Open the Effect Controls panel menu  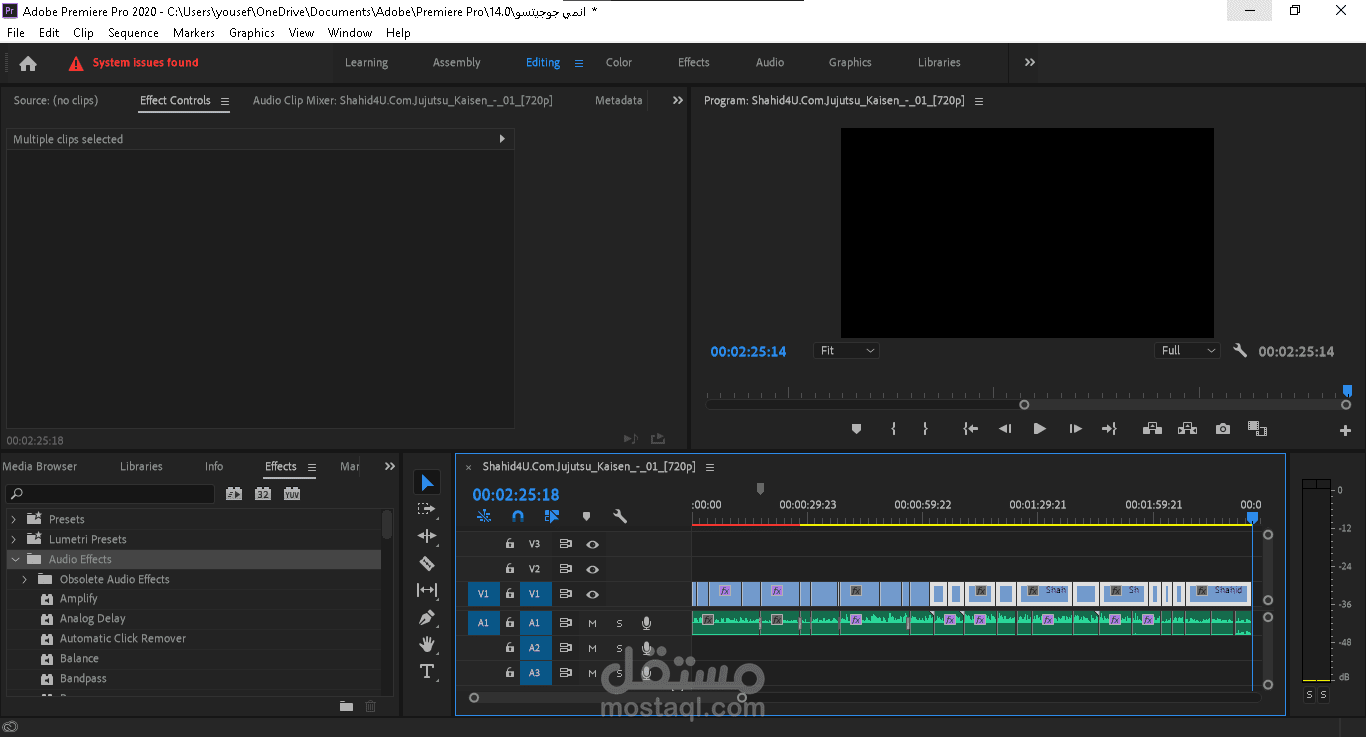[x=225, y=101]
